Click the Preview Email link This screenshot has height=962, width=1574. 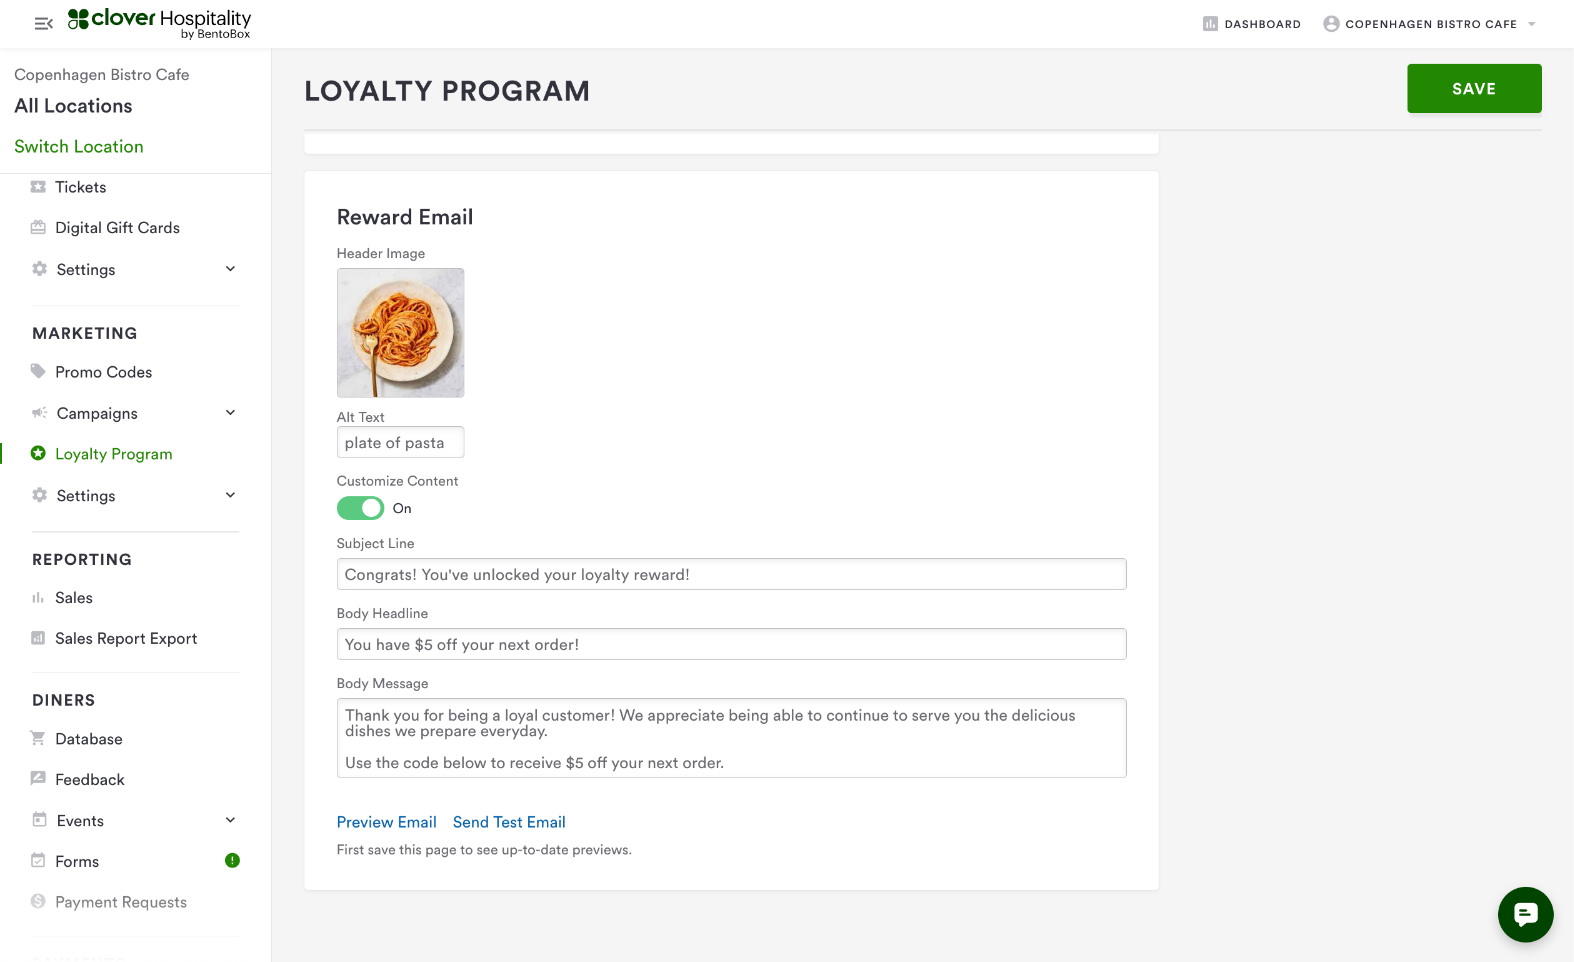pos(386,822)
